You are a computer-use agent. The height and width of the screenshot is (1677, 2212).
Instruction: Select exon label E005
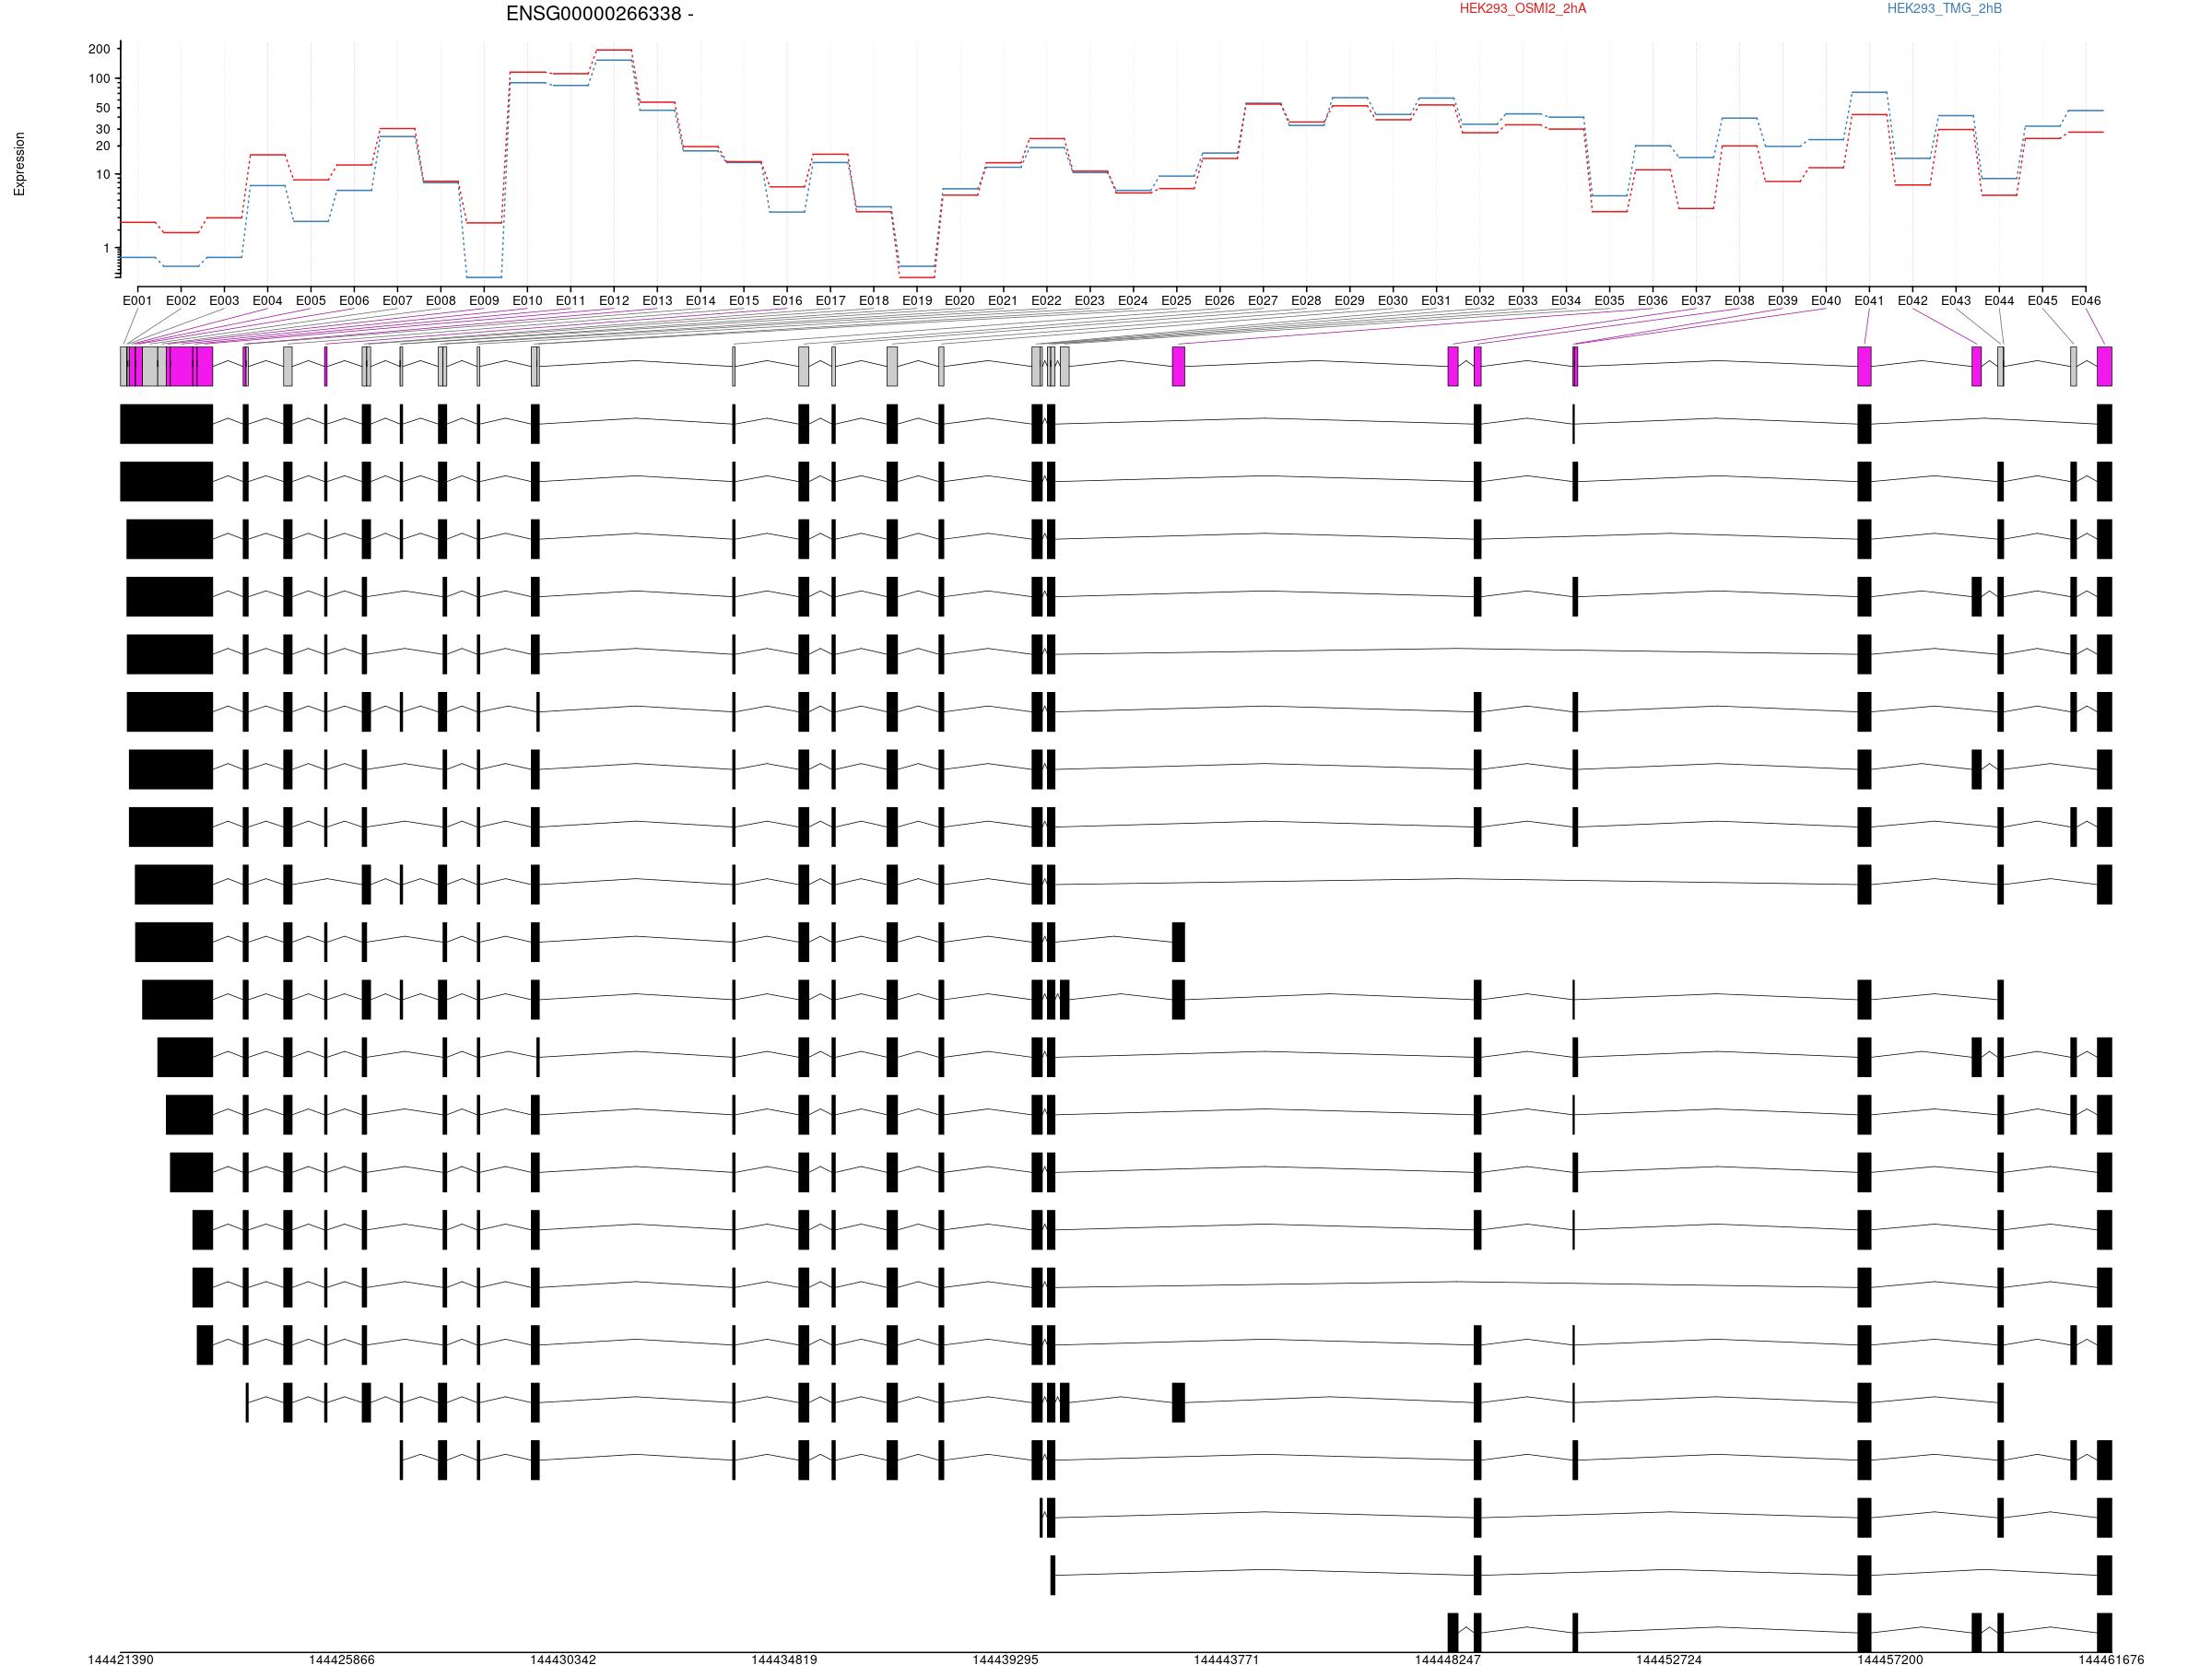[x=311, y=300]
